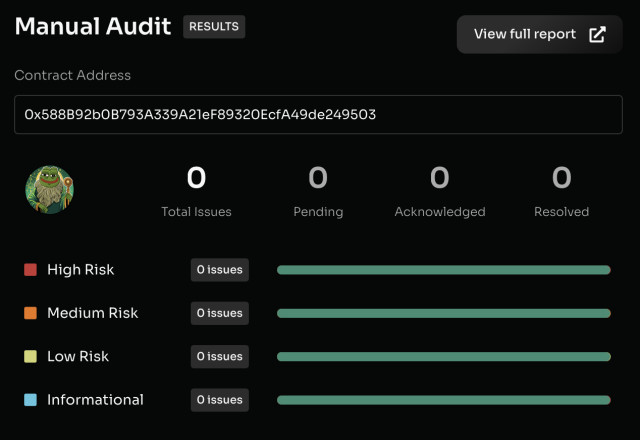Viewport: 640px width, 440px height.
Task: Select the Total Issues count
Action: tap(197, 179)
